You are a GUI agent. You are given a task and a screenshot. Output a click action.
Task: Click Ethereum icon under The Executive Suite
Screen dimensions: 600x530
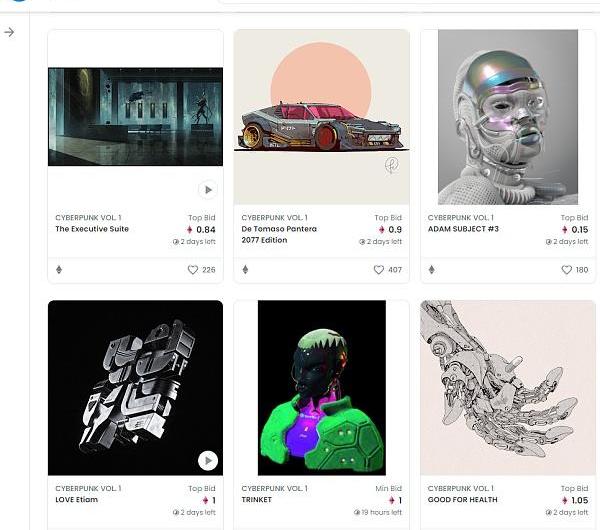[59, 270]
